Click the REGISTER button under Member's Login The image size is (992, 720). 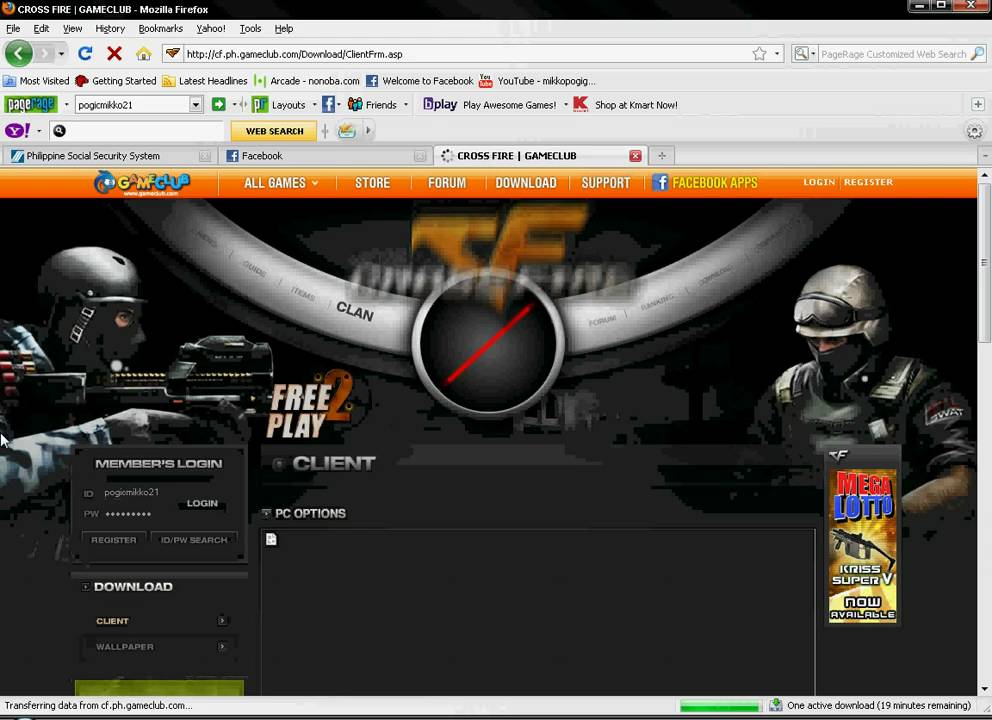click(x=114, y=540)
